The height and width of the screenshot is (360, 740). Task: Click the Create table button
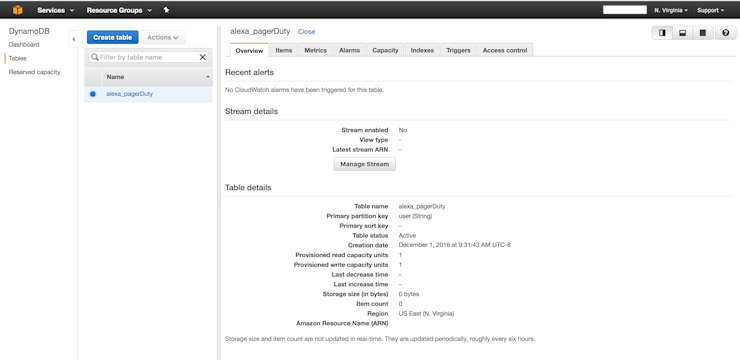point(112,37)
